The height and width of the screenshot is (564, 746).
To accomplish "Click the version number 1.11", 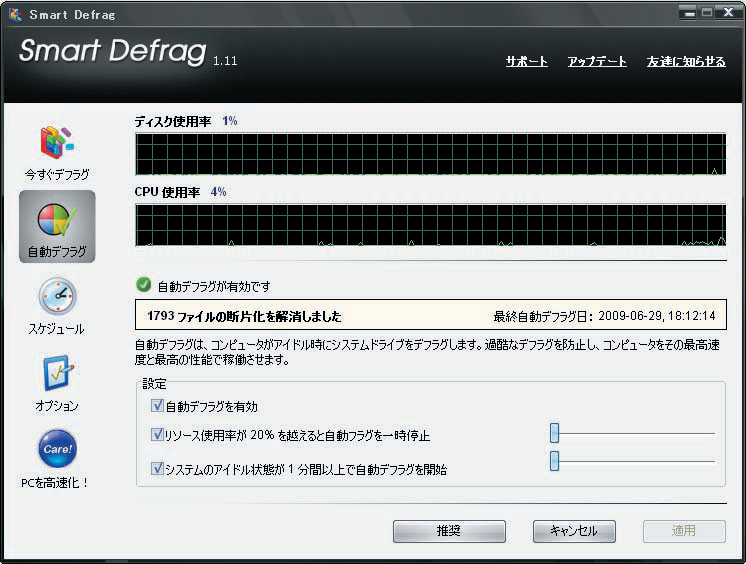I will [225, 60].
